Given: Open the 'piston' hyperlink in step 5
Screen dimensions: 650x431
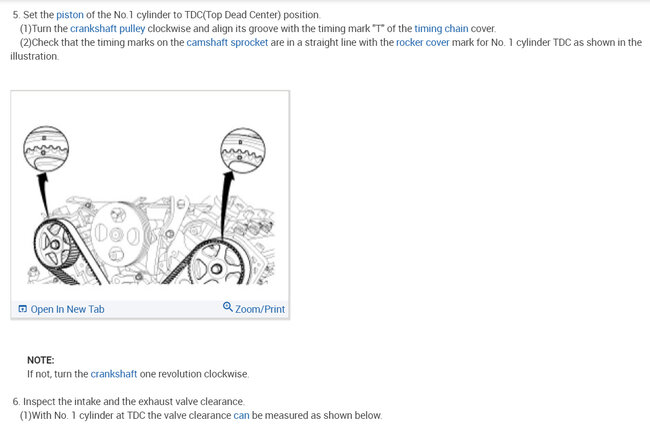Looking at the screenshot, I should pos(70,15).
